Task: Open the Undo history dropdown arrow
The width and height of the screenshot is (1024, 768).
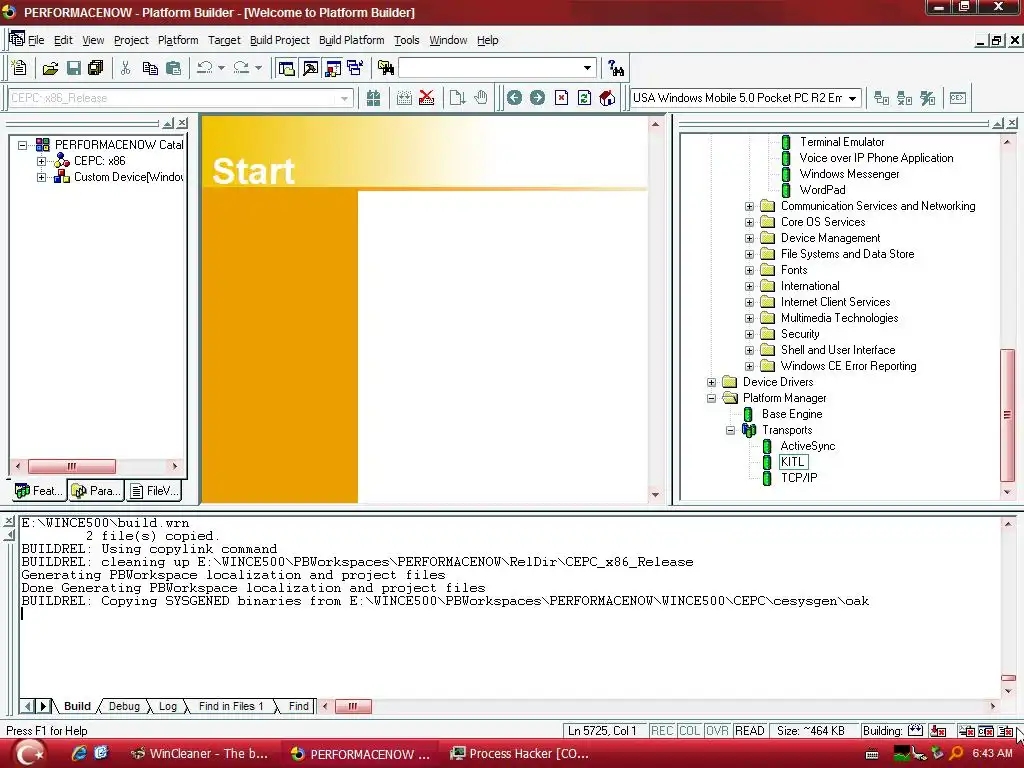Action: click(221, 68)
